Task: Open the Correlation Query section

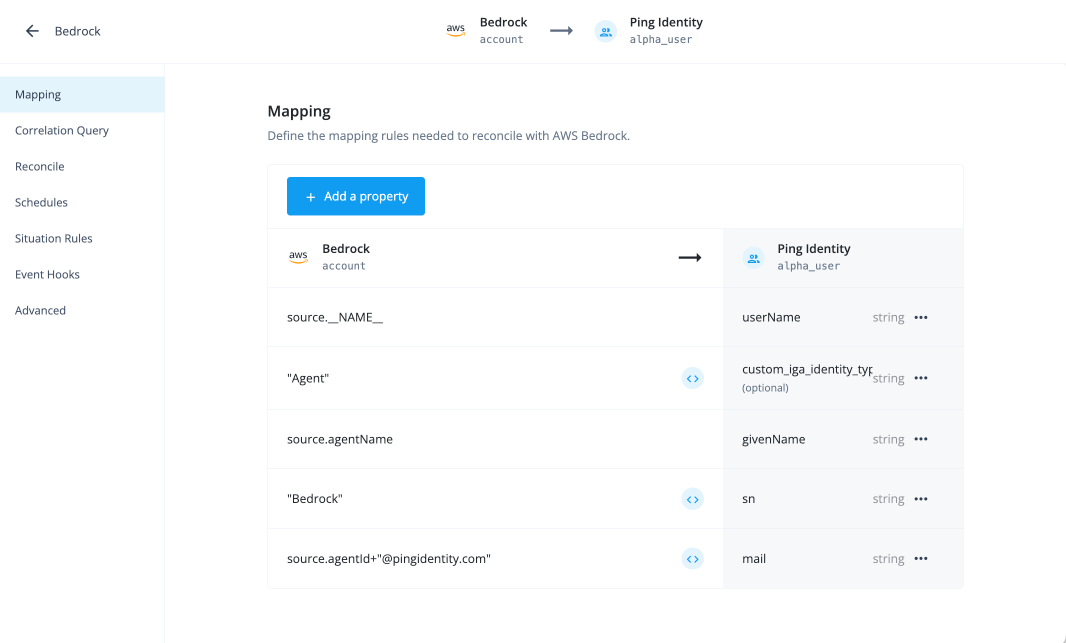Action: [82, 131]
